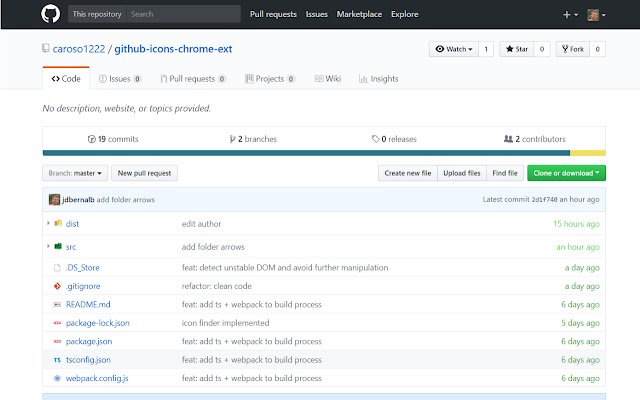Open the jdbernalb author link
Screen dimensions: 640x400
point(78,200)
